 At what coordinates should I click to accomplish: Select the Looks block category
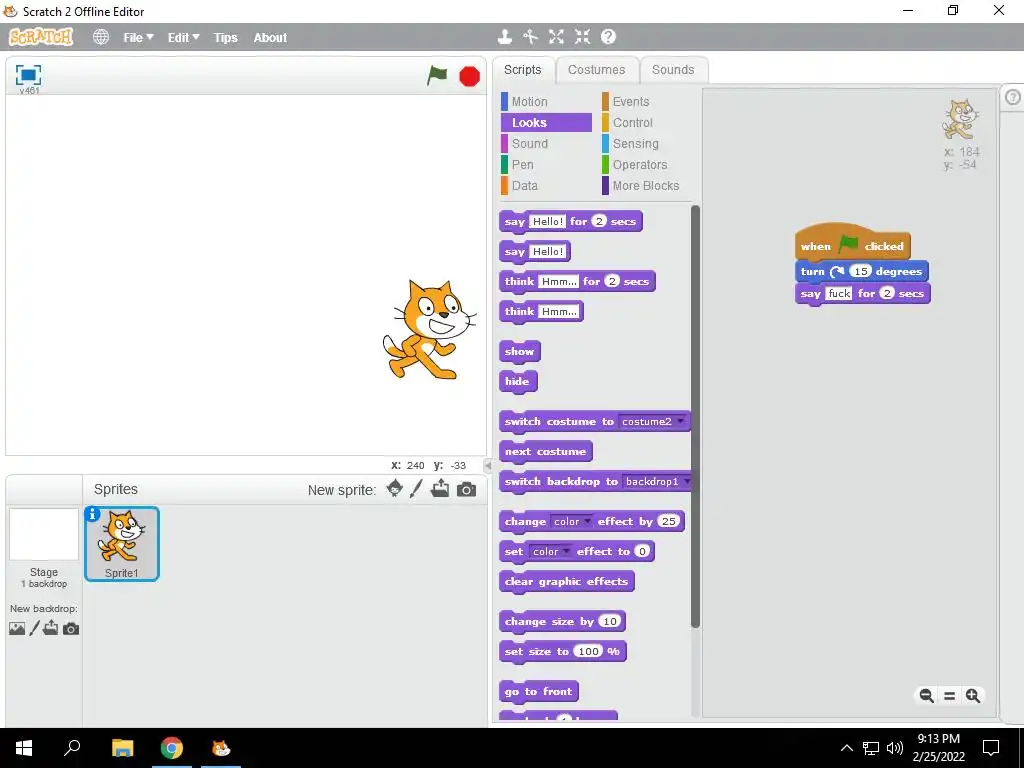546,123
